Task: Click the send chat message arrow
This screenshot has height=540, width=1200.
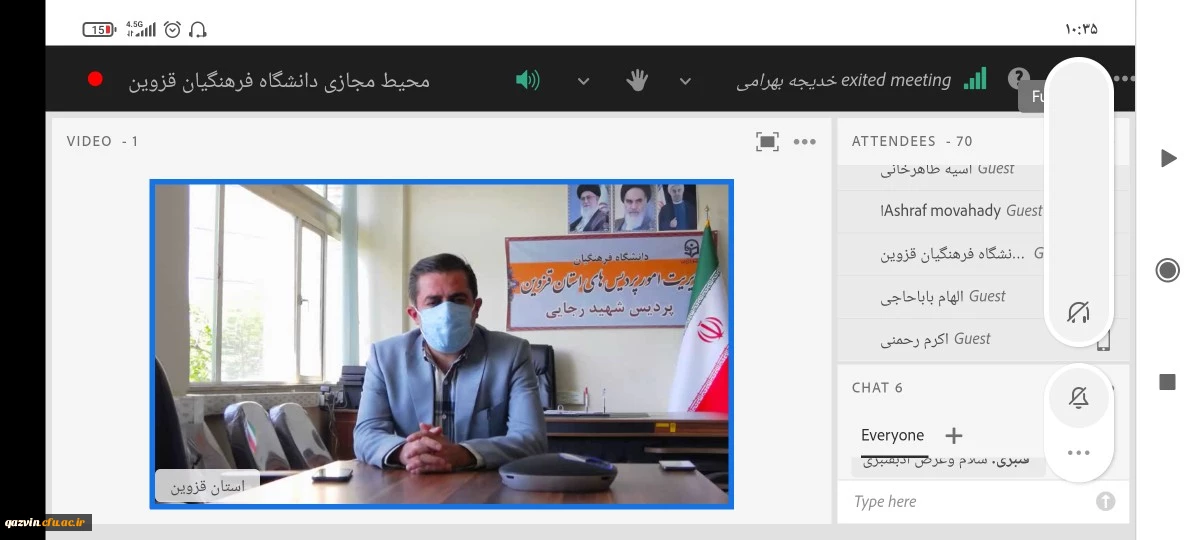Action: [x=1105, y=502]
